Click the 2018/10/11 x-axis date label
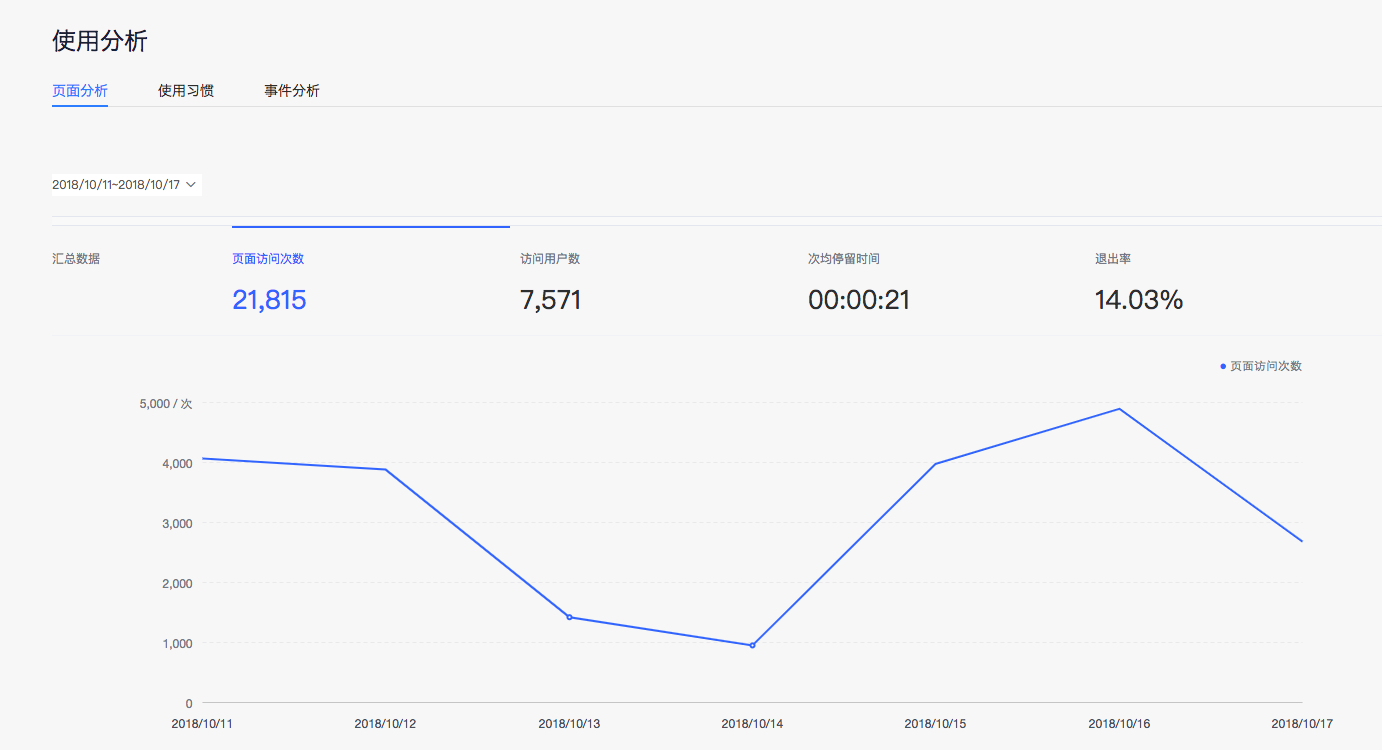 [202, 723]
